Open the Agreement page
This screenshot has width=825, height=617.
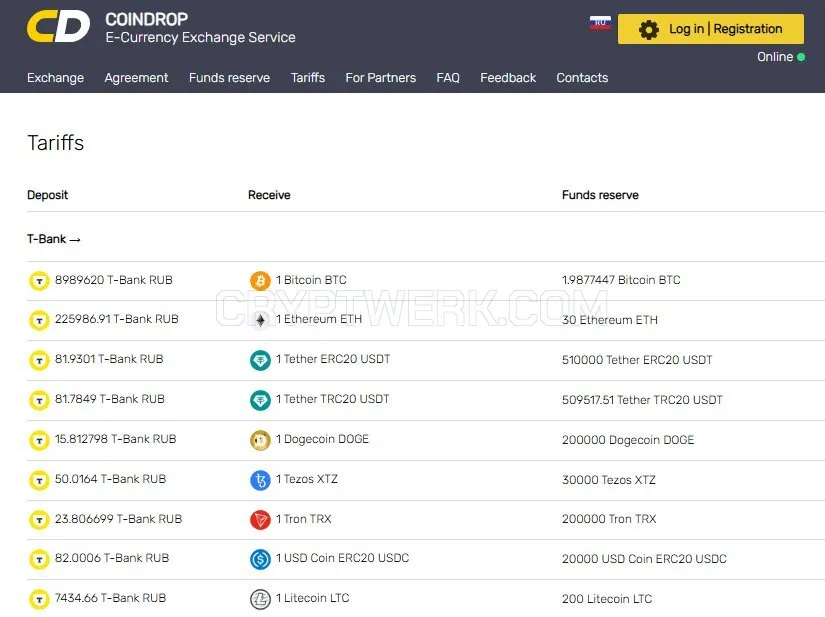(x=136, y=78)
